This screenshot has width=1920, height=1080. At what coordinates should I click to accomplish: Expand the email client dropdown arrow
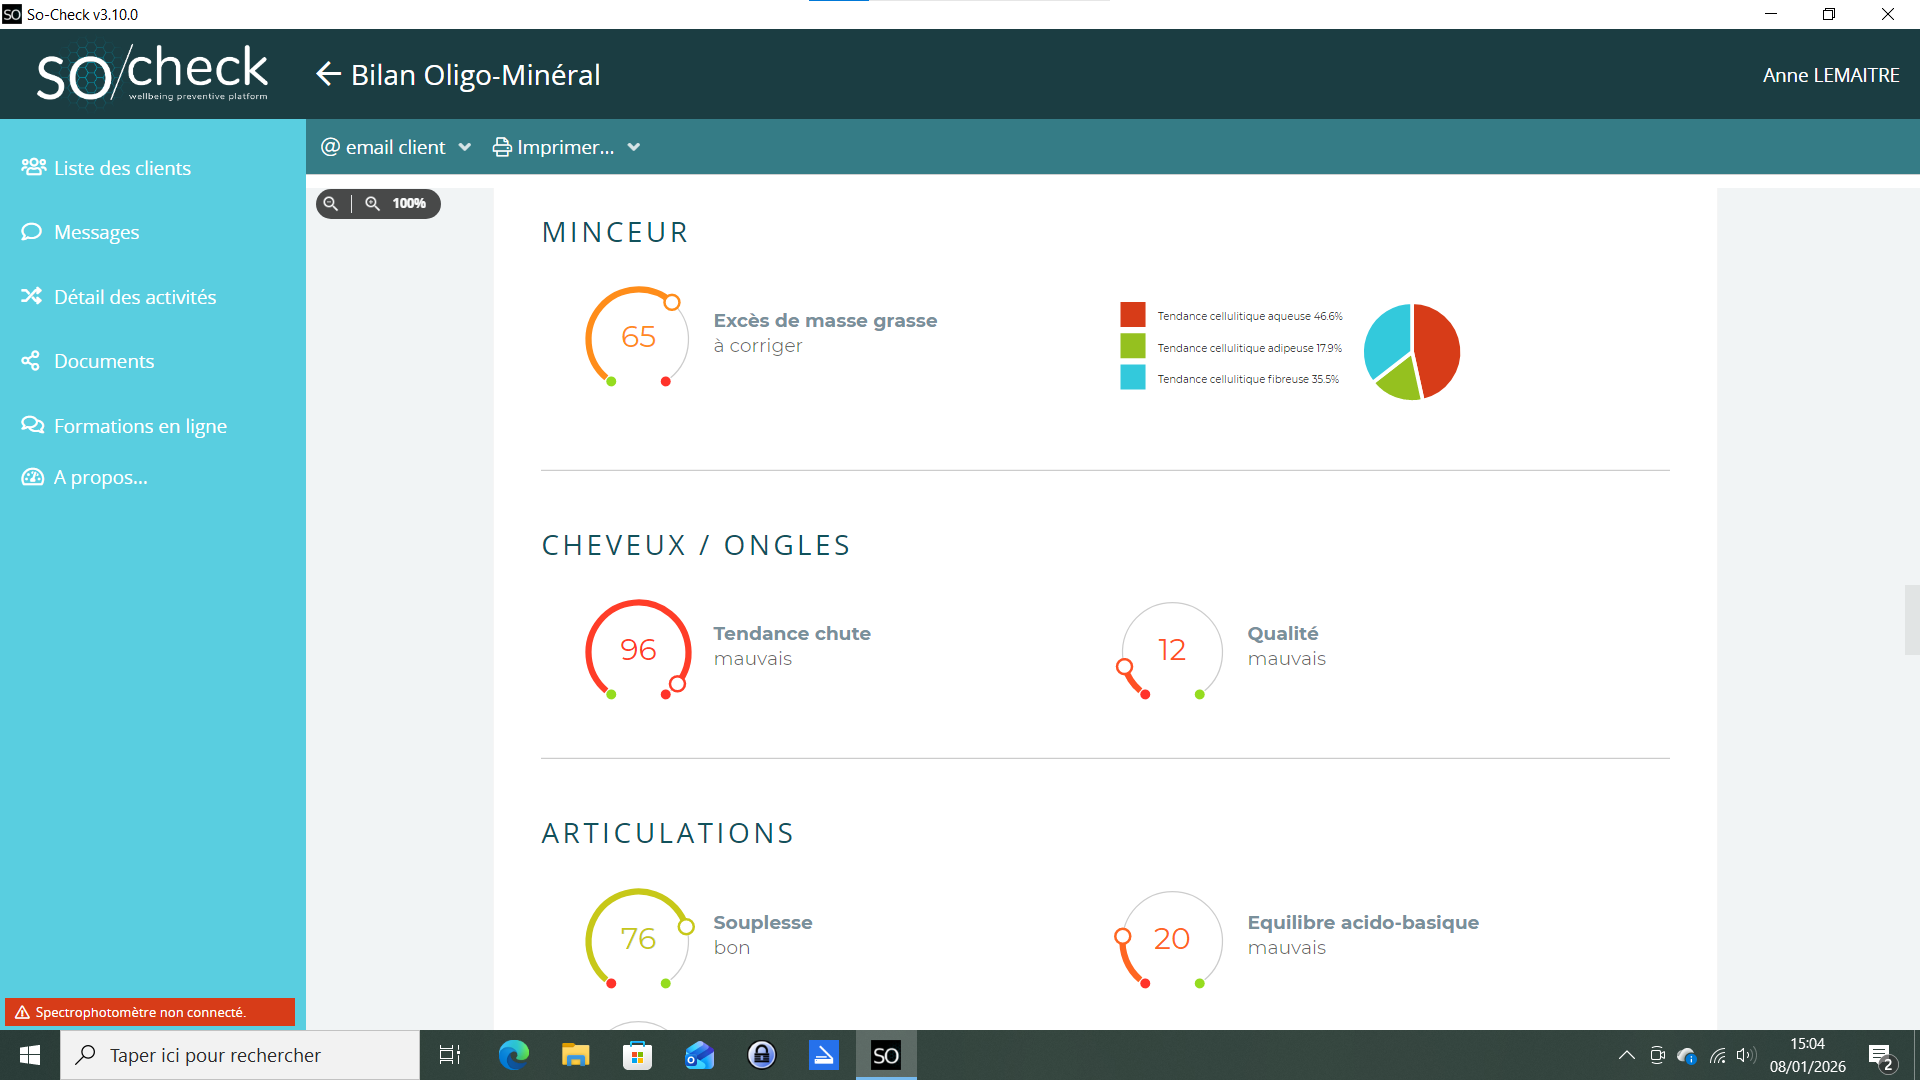[x=465, y=147]
